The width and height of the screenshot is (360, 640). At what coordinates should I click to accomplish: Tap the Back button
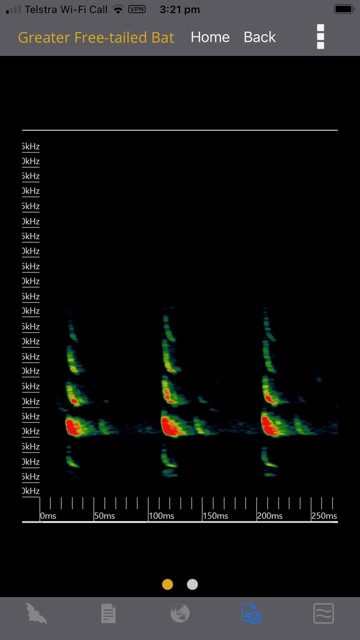[x=260, y=37]
